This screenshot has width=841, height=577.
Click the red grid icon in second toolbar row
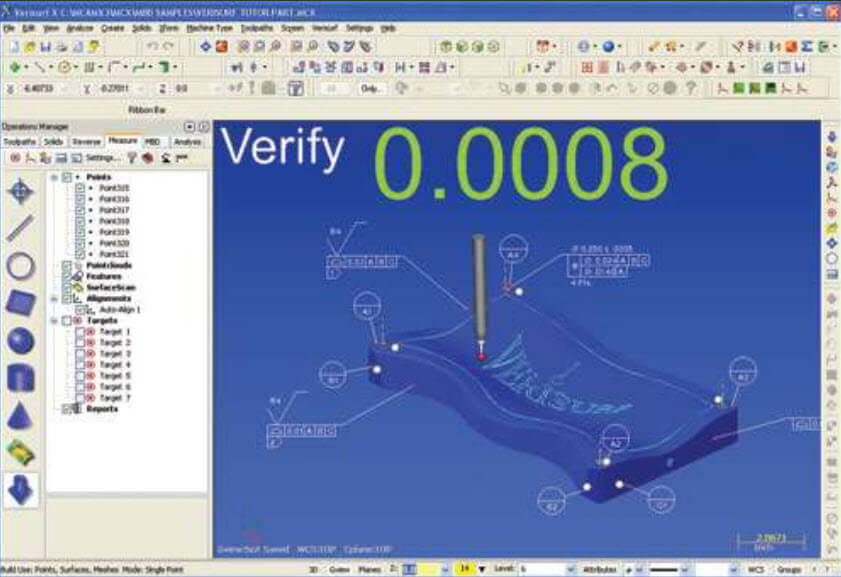pos(587,68)
